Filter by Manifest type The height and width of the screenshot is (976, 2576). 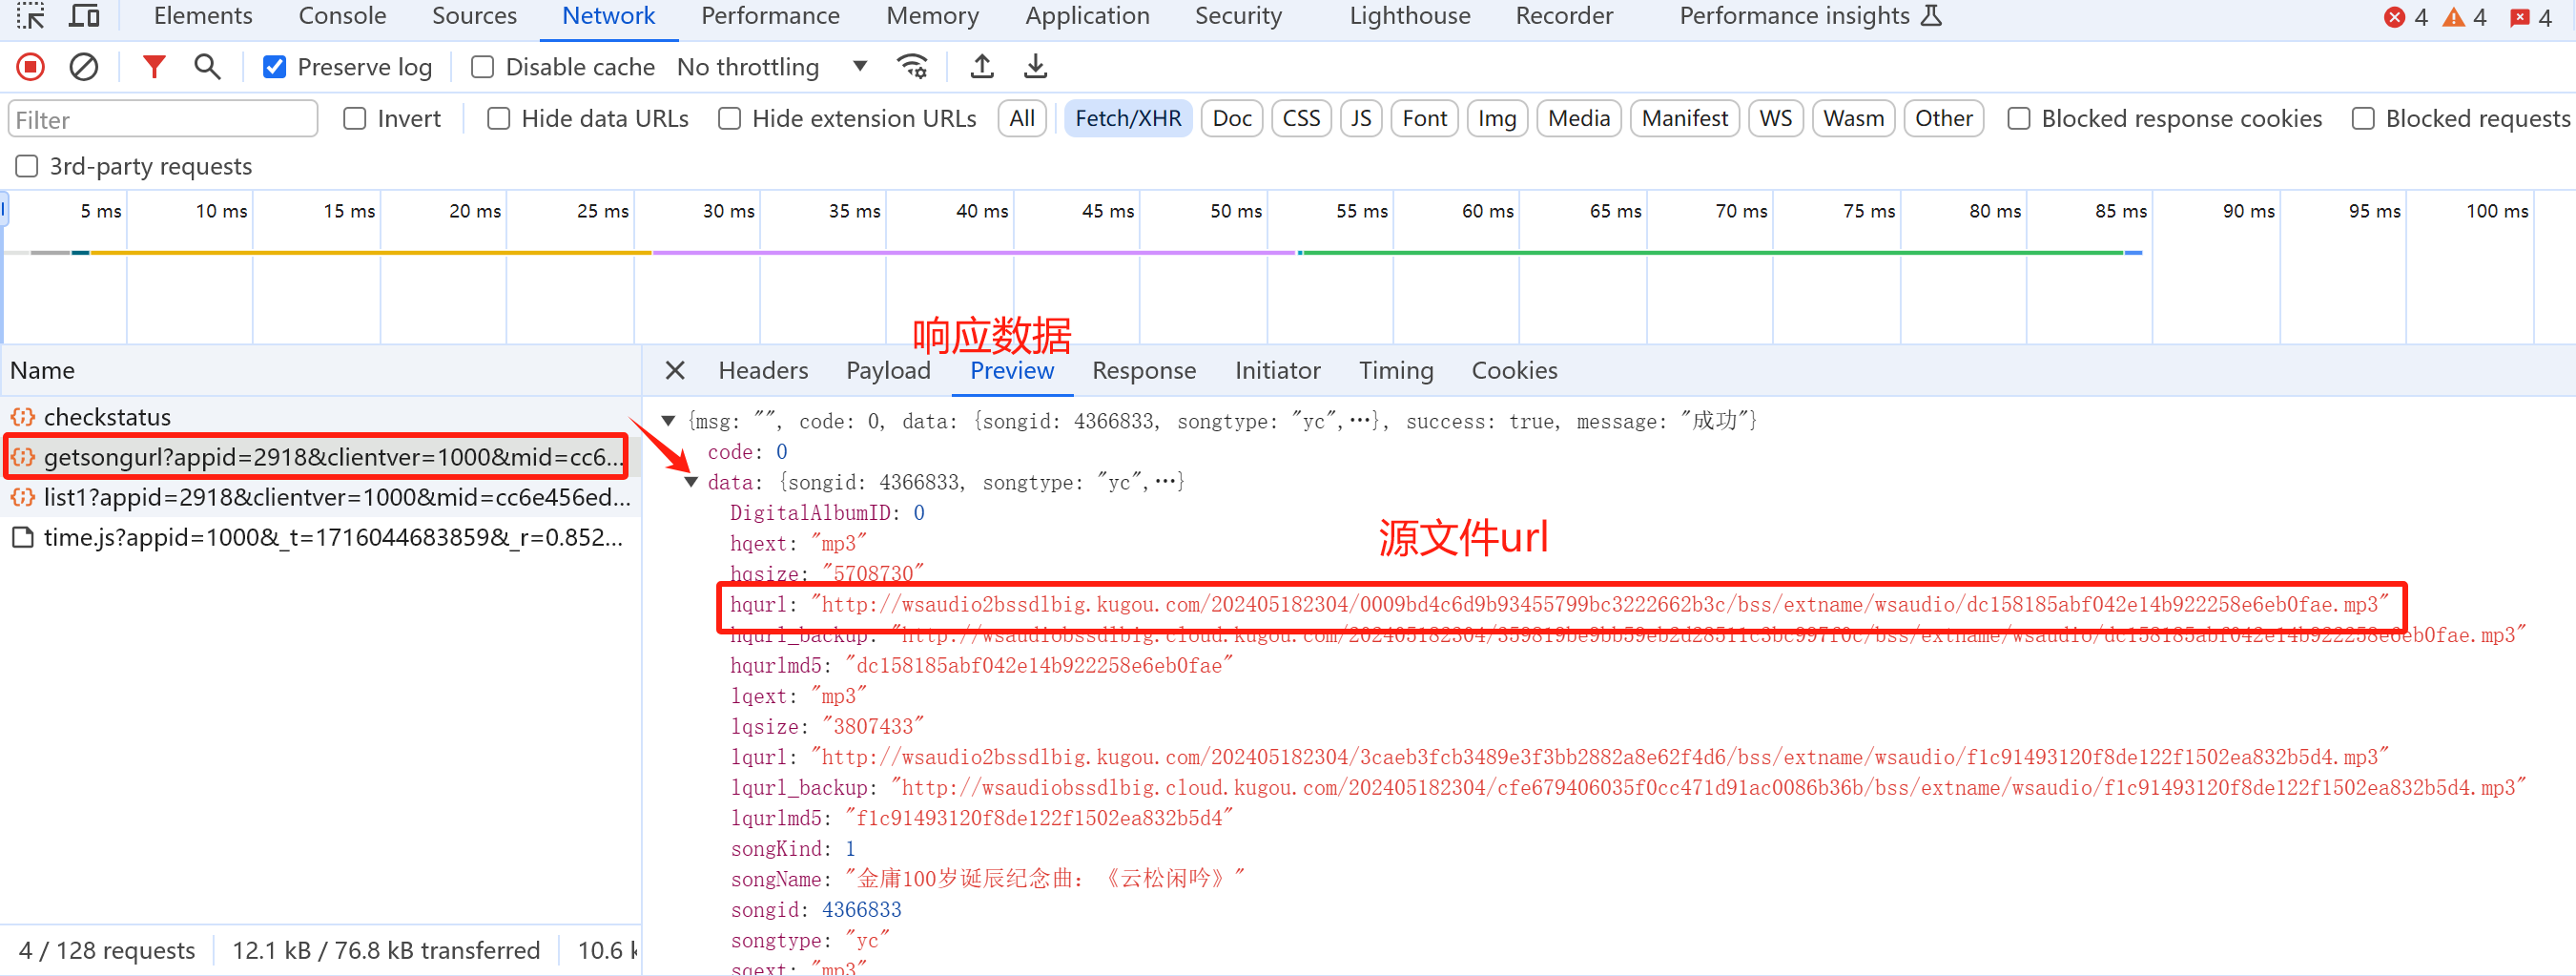click(1685, 119)
